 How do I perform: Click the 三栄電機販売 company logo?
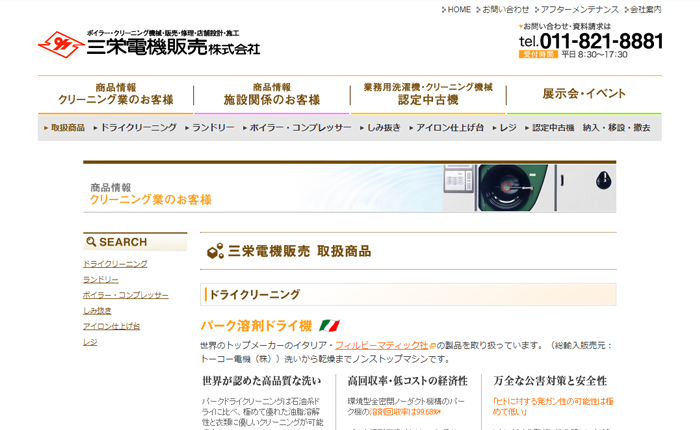pos(149,44)
